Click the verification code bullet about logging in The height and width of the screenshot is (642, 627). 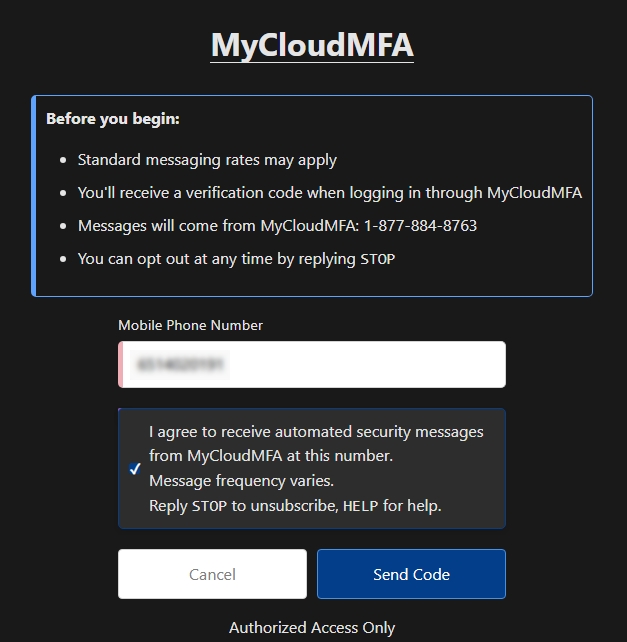329,193
